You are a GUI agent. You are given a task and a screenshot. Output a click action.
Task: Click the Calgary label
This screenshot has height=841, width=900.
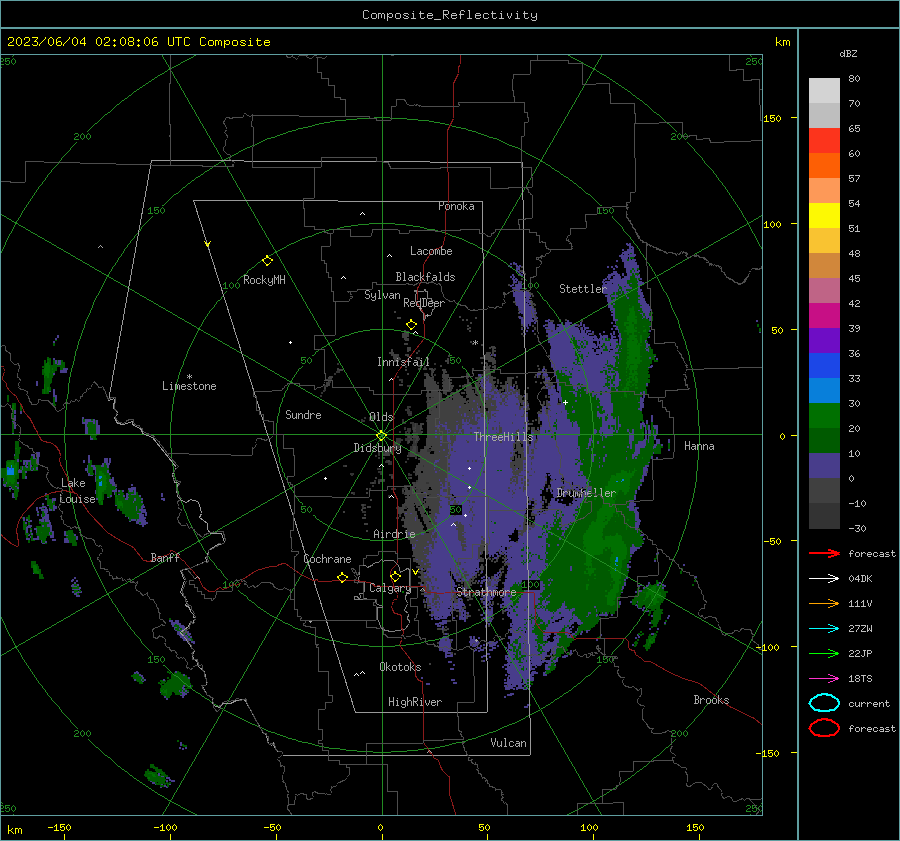[x=390, y=588]
